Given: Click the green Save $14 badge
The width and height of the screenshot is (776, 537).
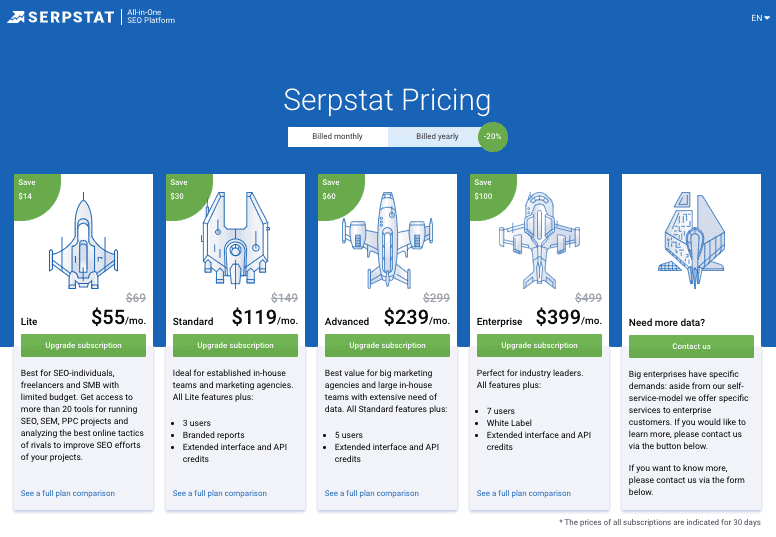Looking at the screenshot, I should click(x=30, y=189).
